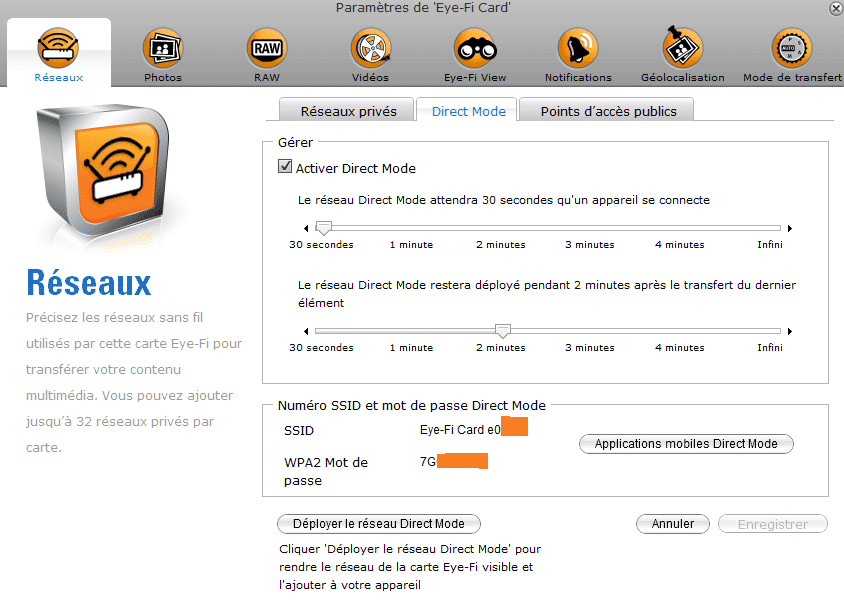
Task: Uncheck the Activer Direct Mode checkbox
Action: [285, 166]
